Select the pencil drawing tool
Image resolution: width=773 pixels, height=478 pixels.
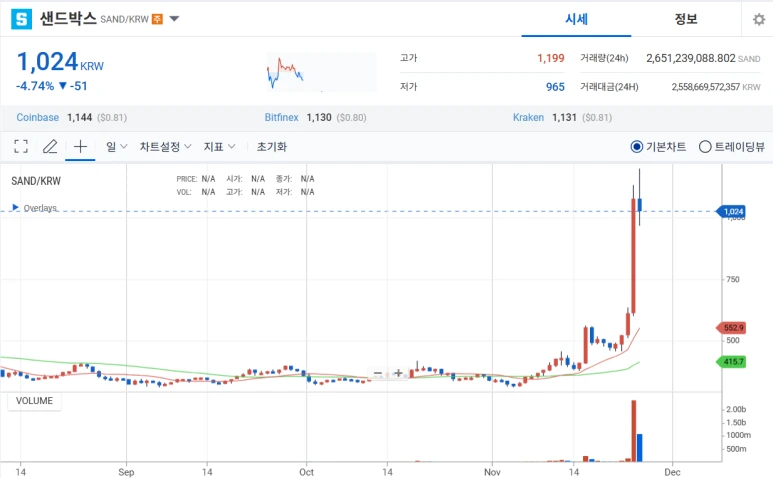click(50, 146)
